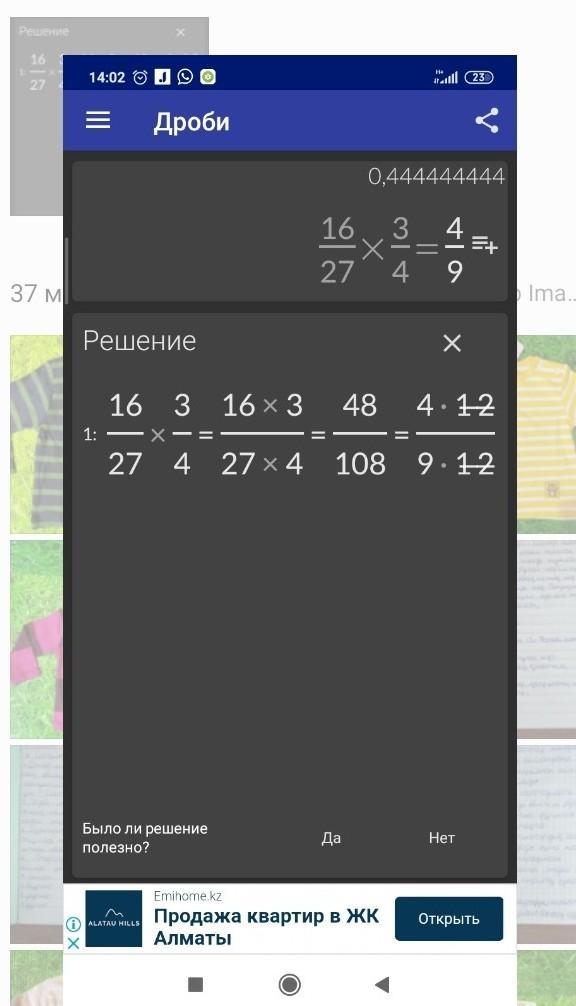Answer Нет to solution helpful question
576x1006 pixels.
(x=441, y=838)
